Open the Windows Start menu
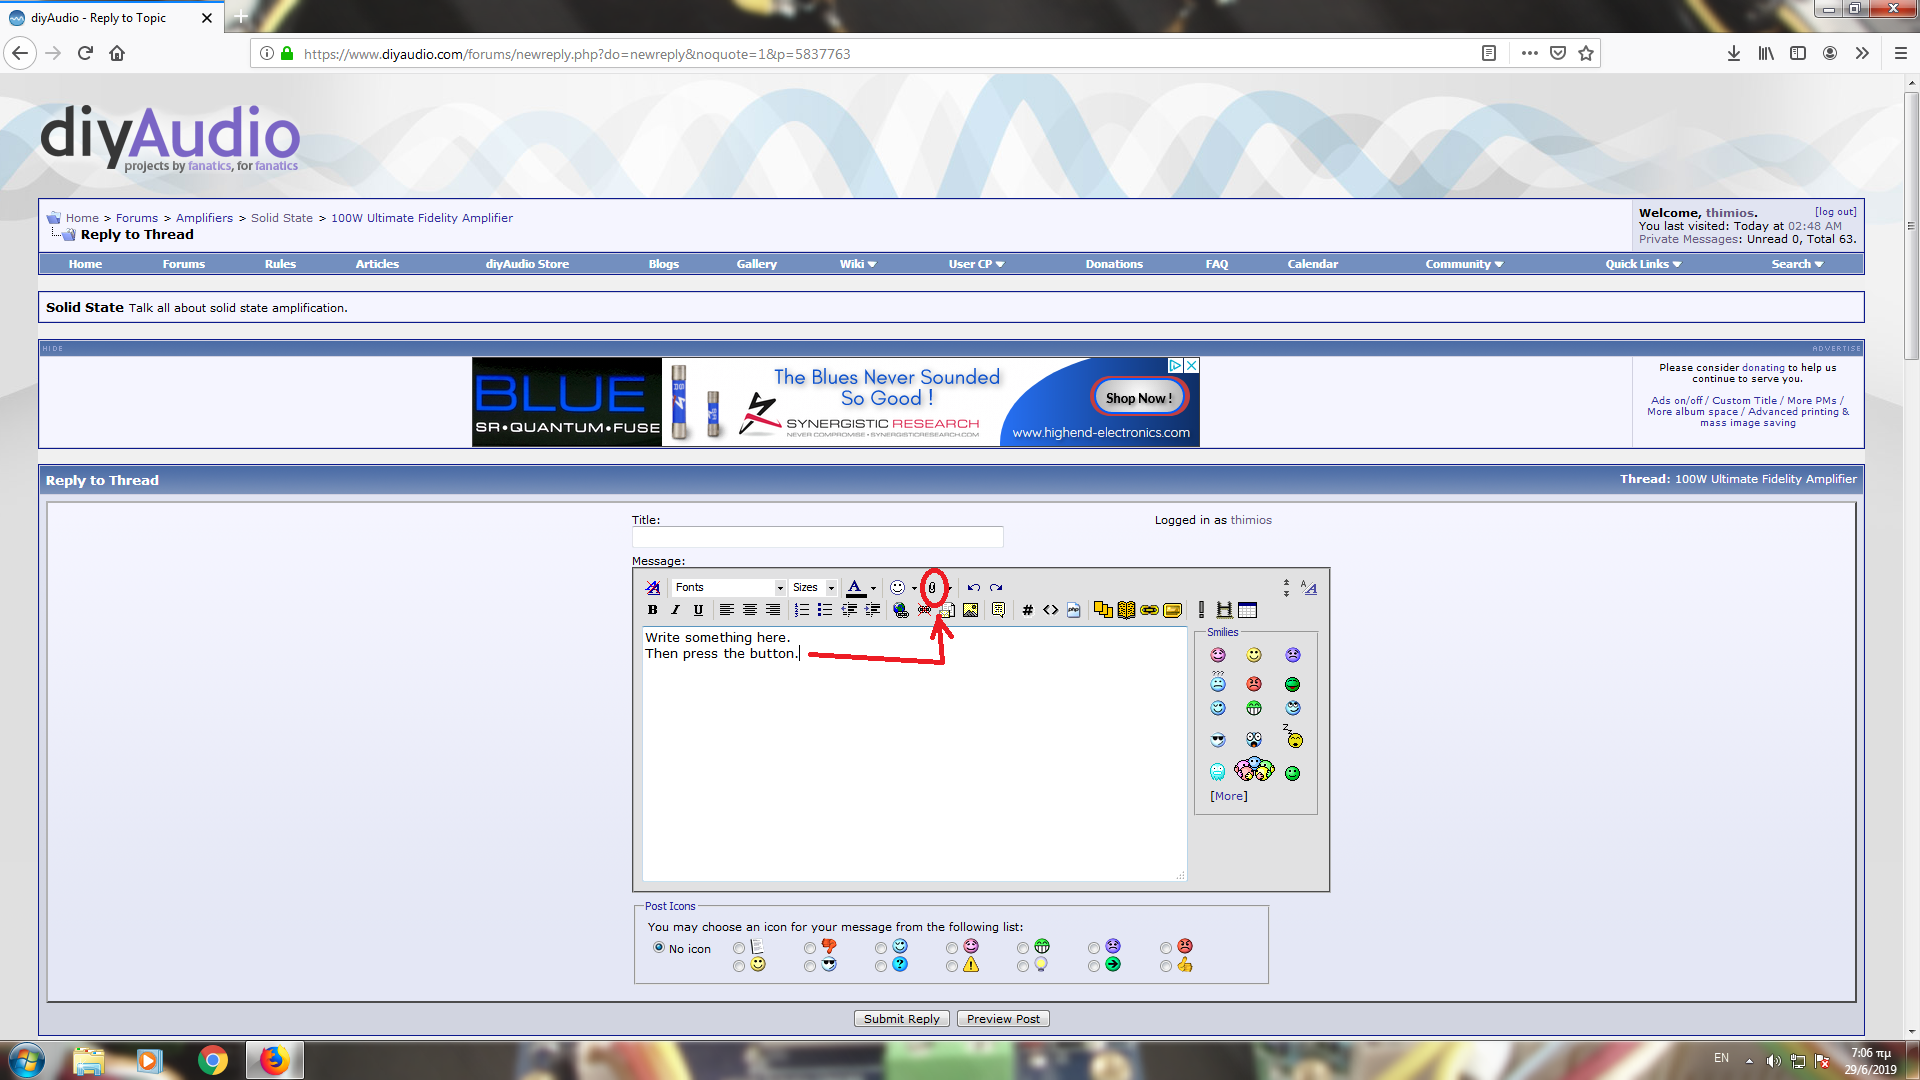This screenshot has height=1080, width=1920. pos(27,1060)
